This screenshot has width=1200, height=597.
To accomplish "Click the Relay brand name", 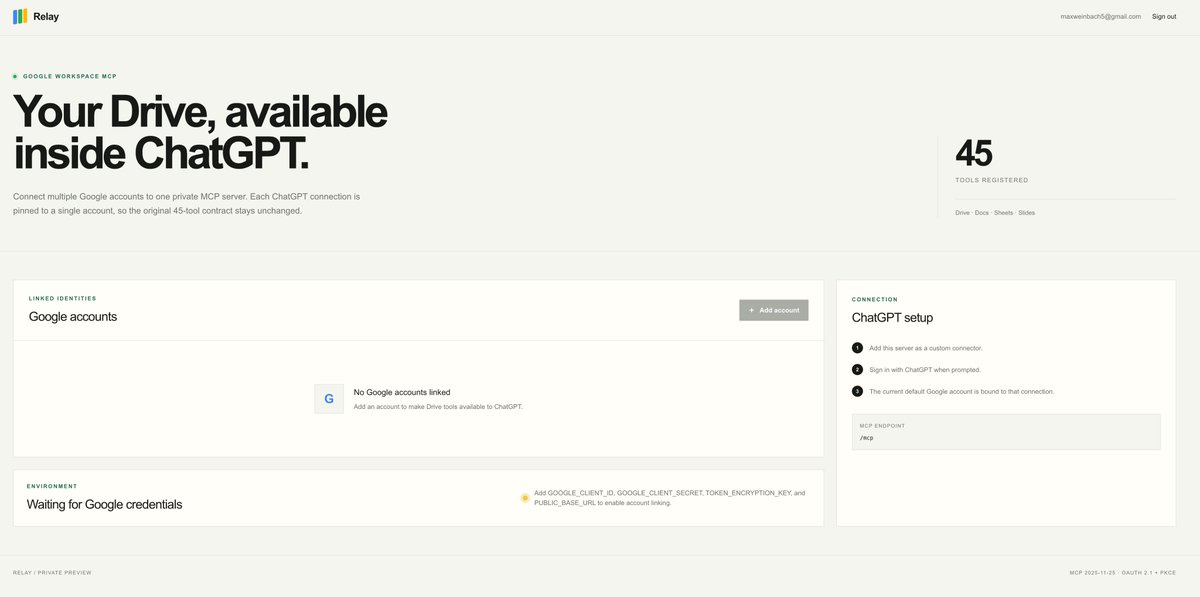I will [46, 16].
